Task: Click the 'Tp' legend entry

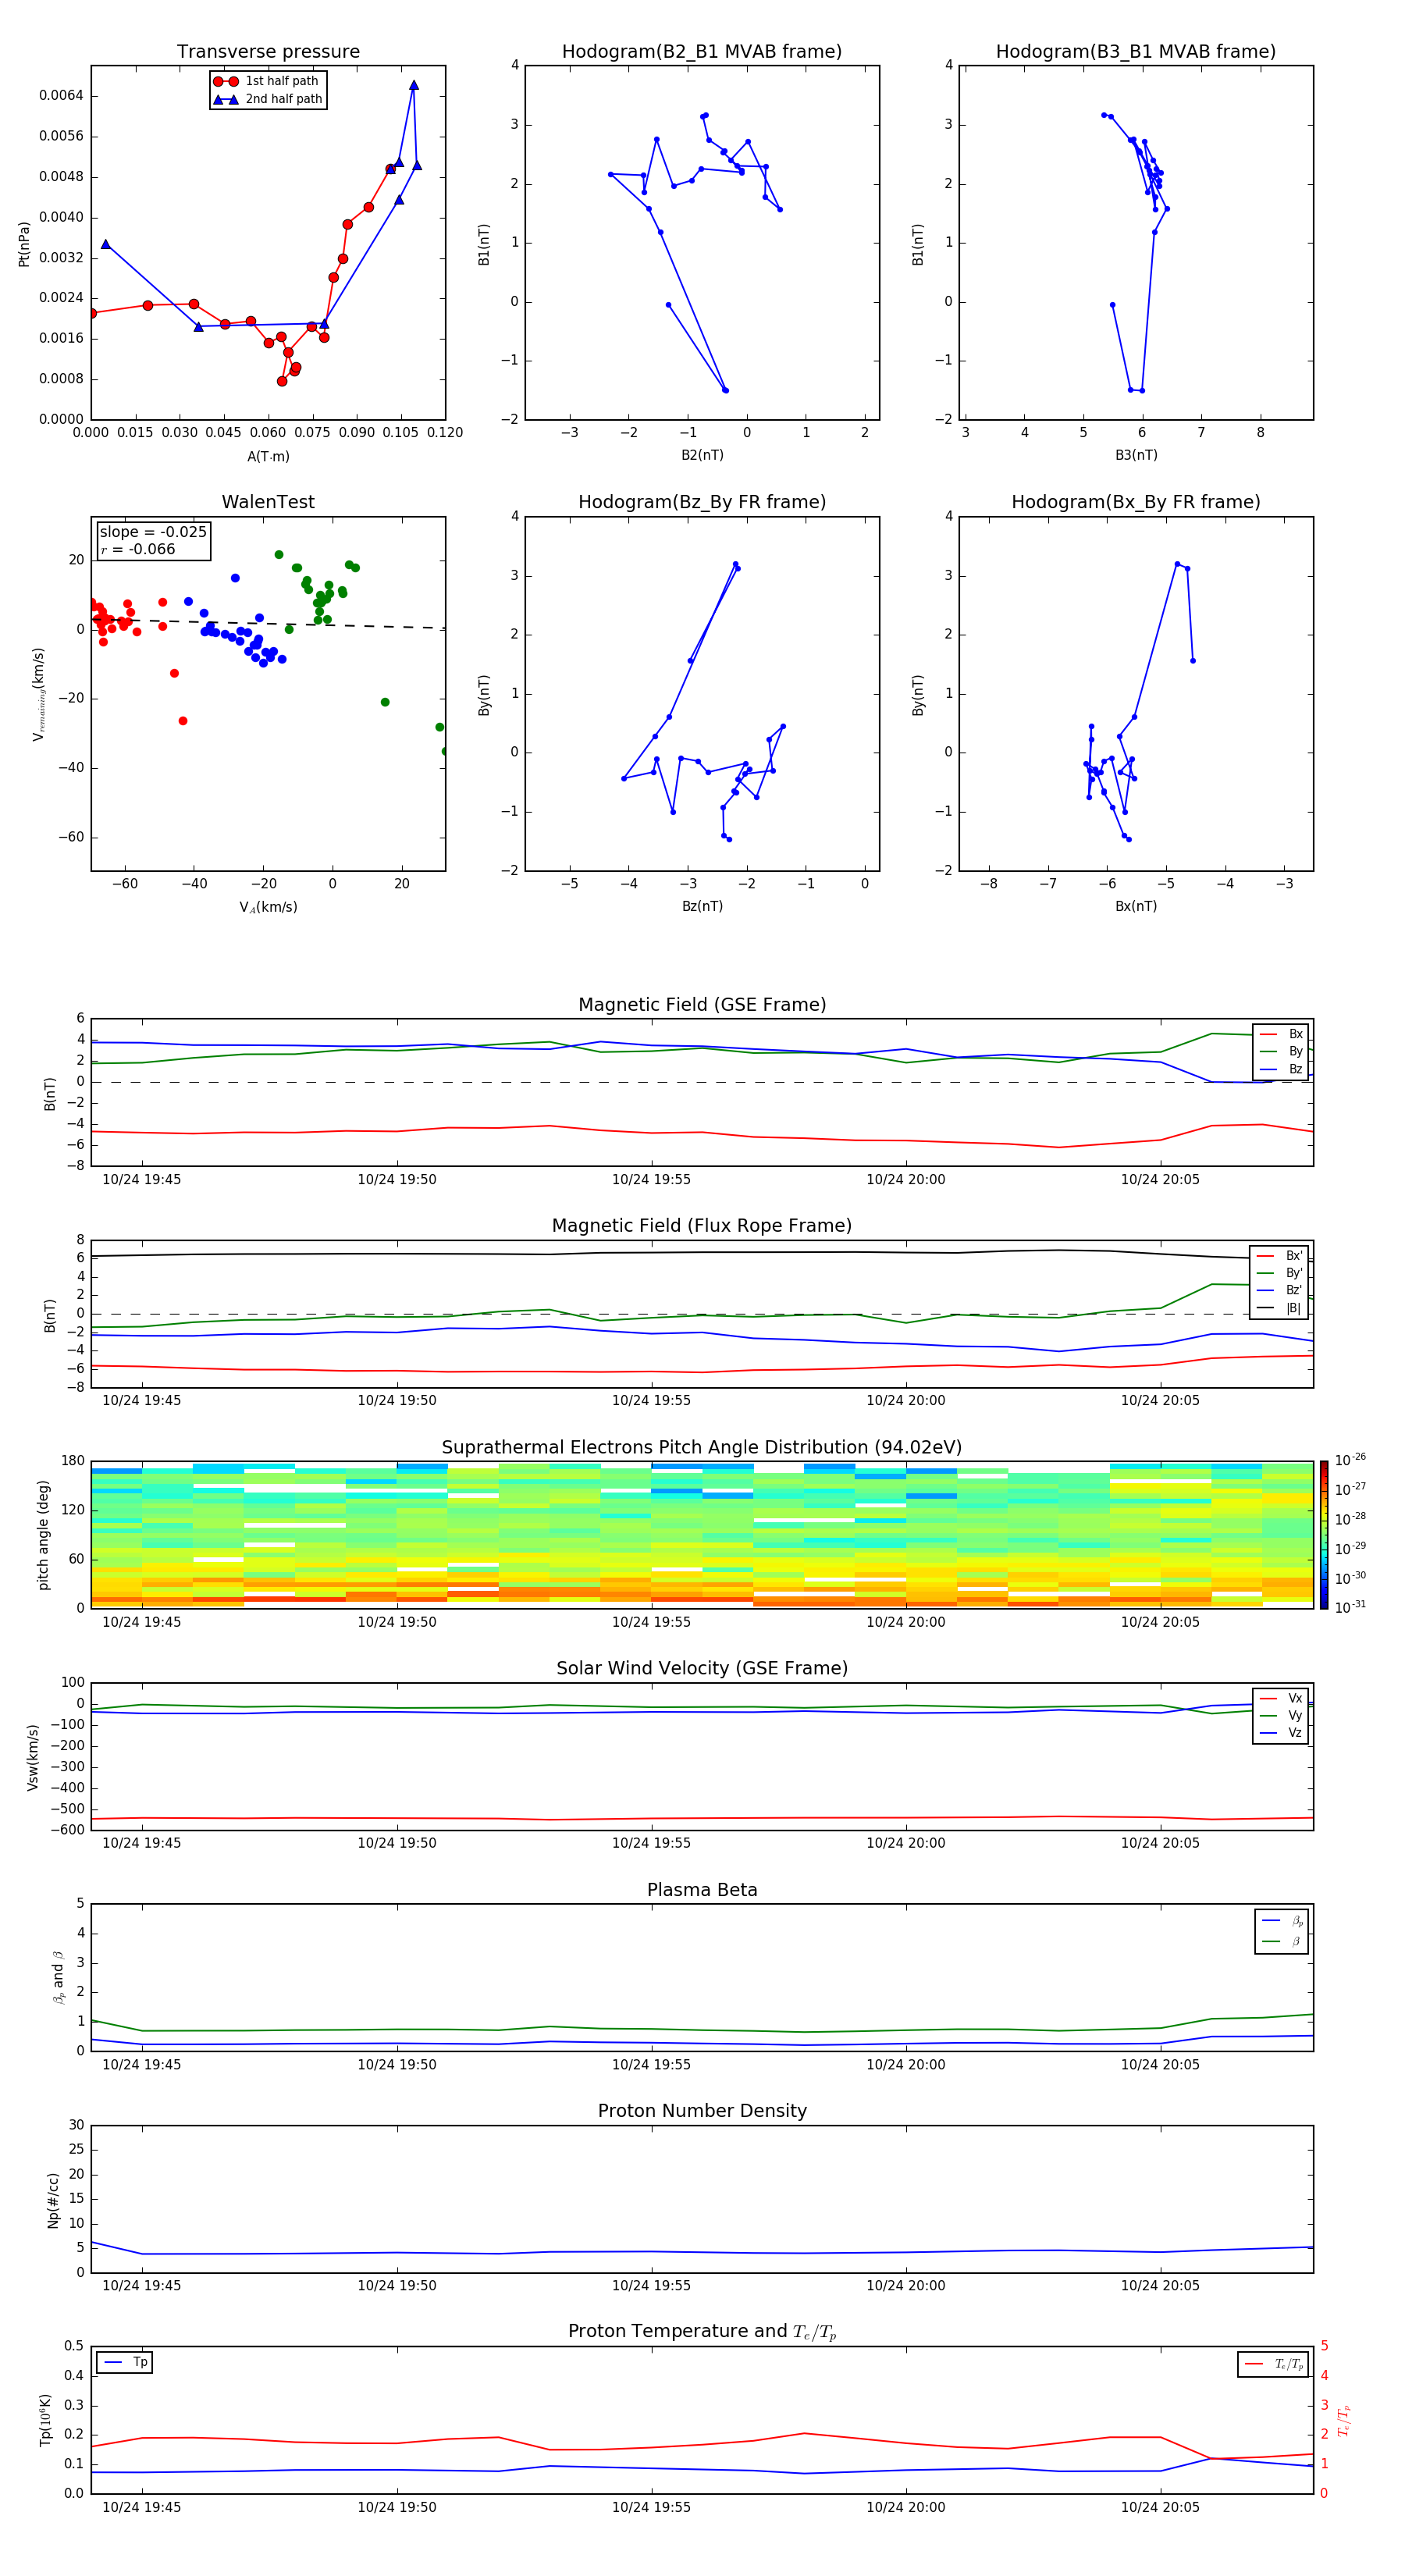Action: tap(125, 2362)
